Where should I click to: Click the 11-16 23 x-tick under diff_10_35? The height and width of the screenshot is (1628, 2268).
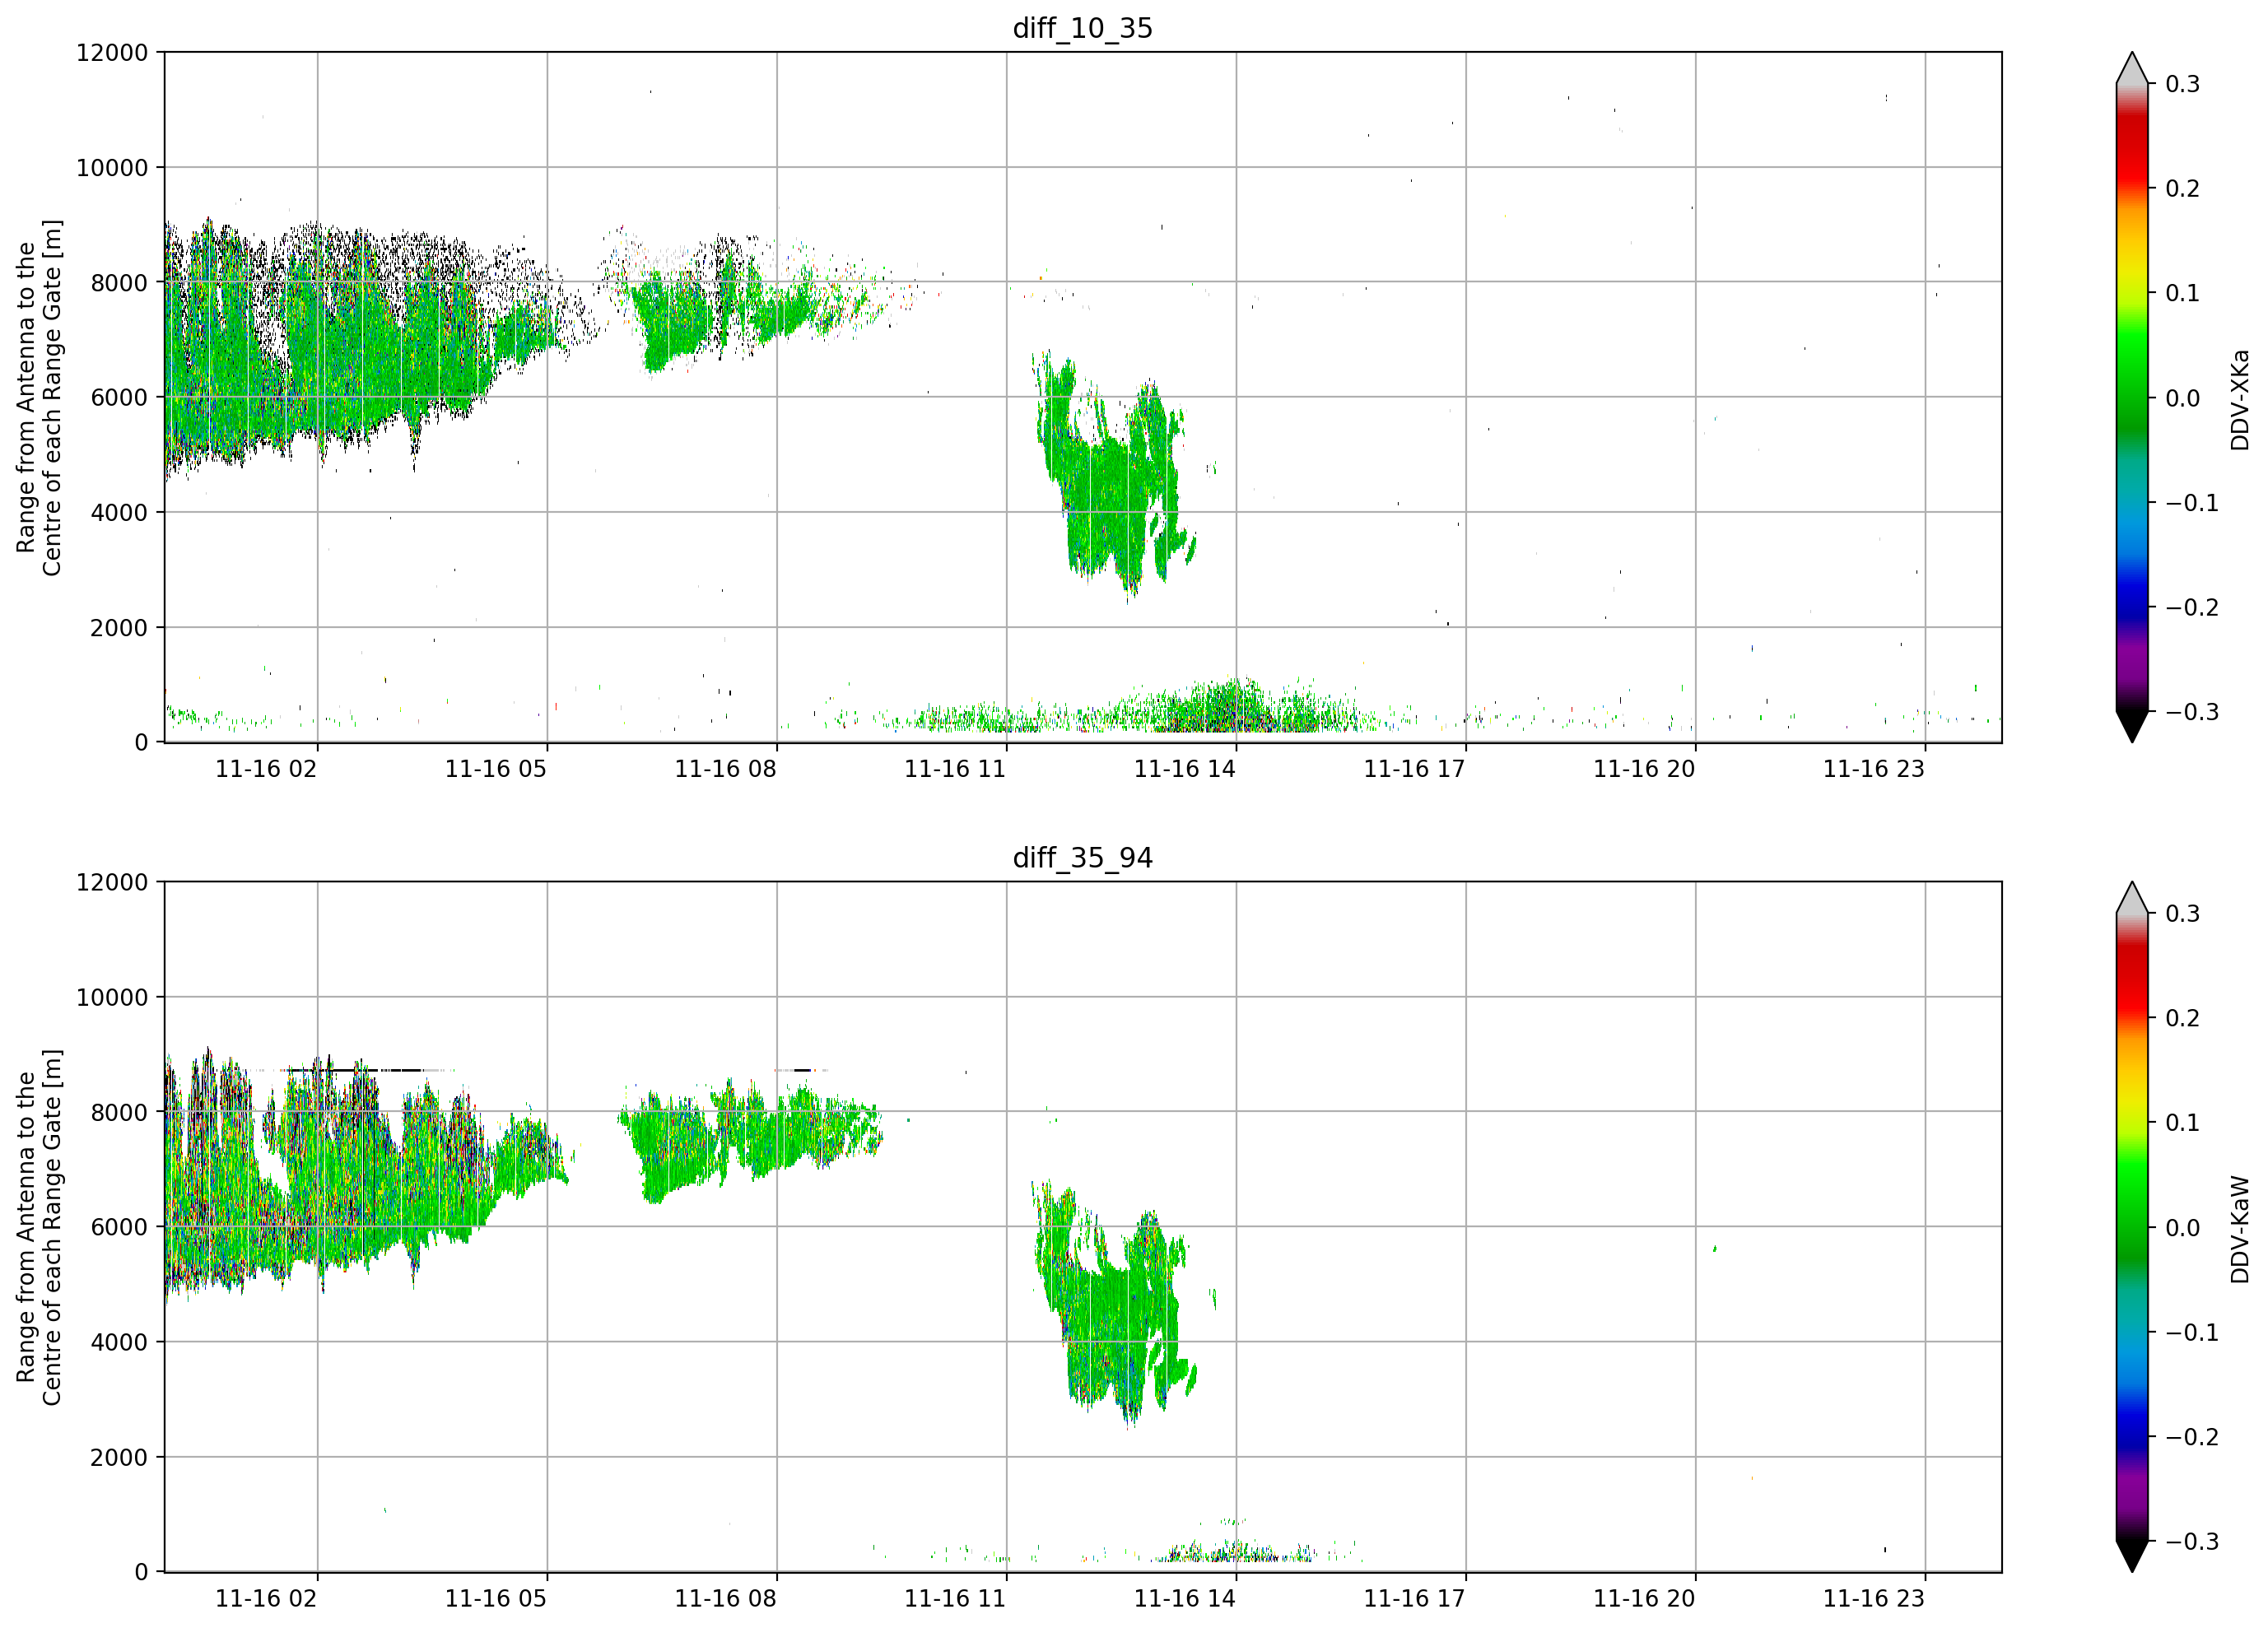pyautogui.click(x=1874, y=769)
